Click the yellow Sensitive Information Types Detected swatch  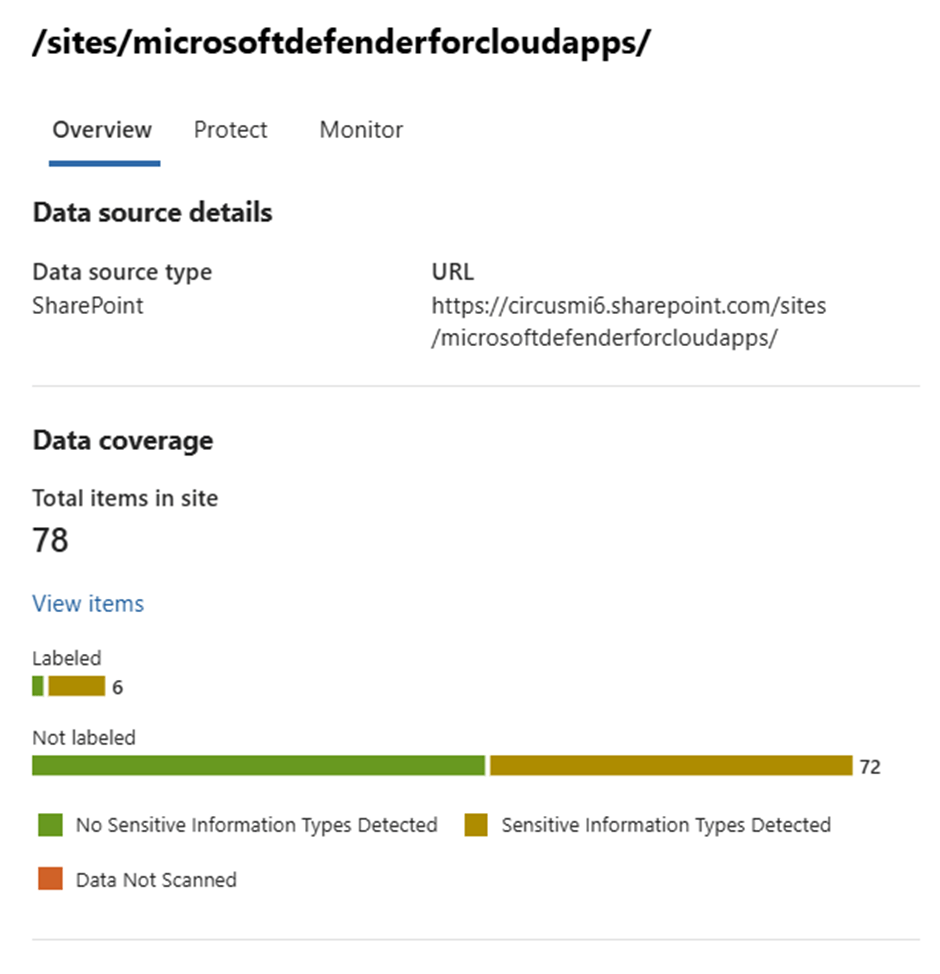pos(476,825)
